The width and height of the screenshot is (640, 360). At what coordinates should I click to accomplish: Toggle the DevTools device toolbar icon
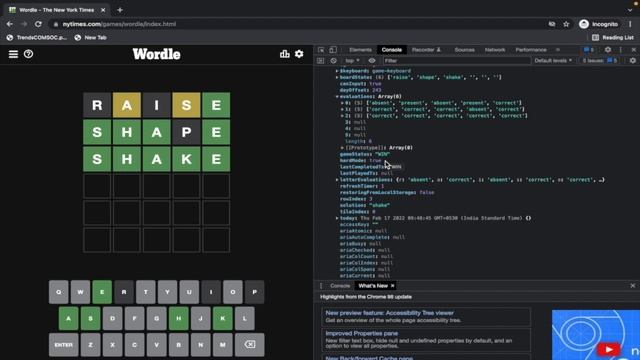pos(333,50)
